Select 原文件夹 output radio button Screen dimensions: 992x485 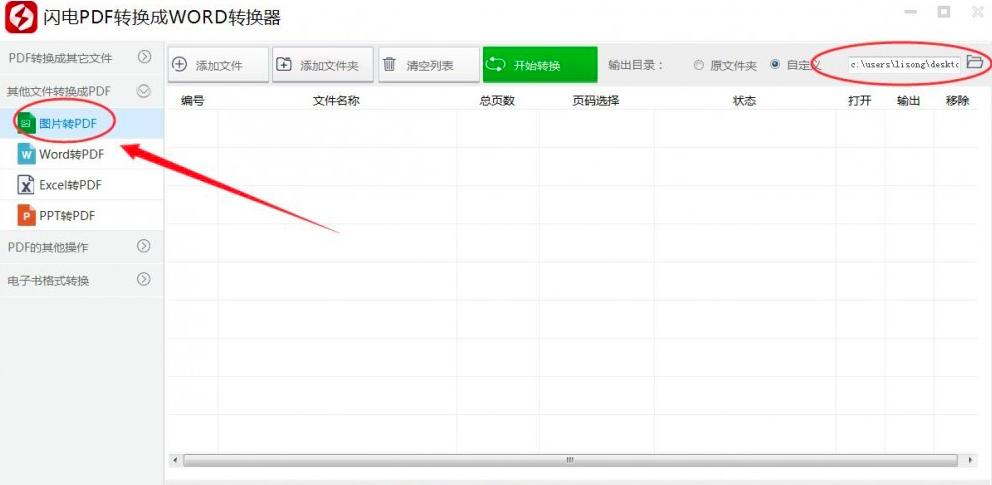point(698,65)
